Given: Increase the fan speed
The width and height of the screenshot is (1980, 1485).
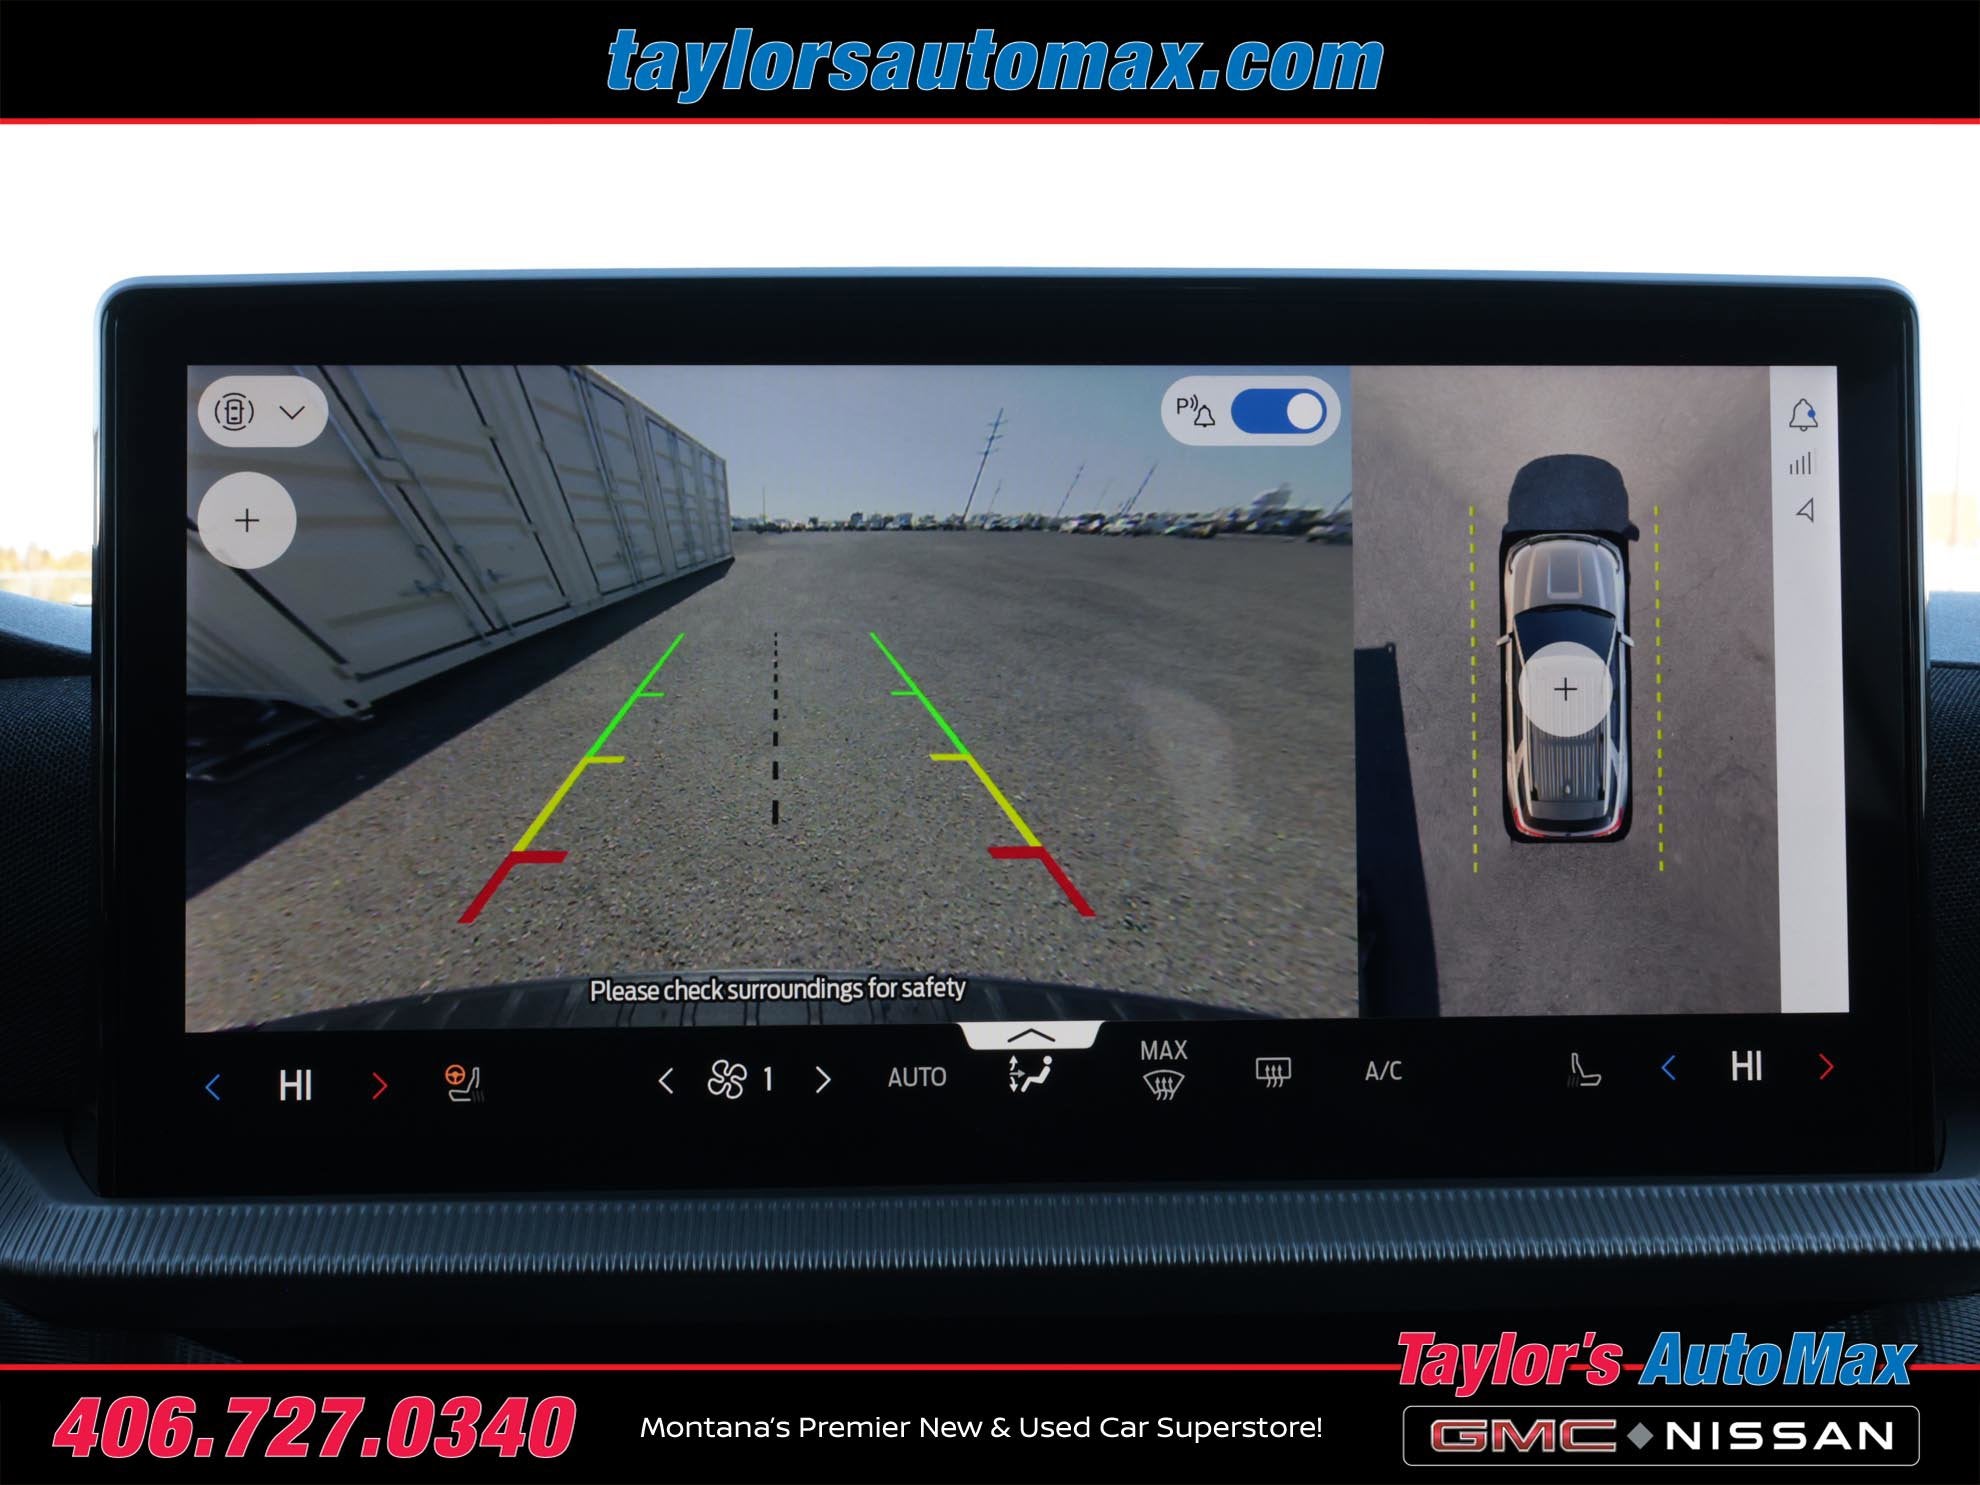Looking at the screenshot, I should 823,1080.
